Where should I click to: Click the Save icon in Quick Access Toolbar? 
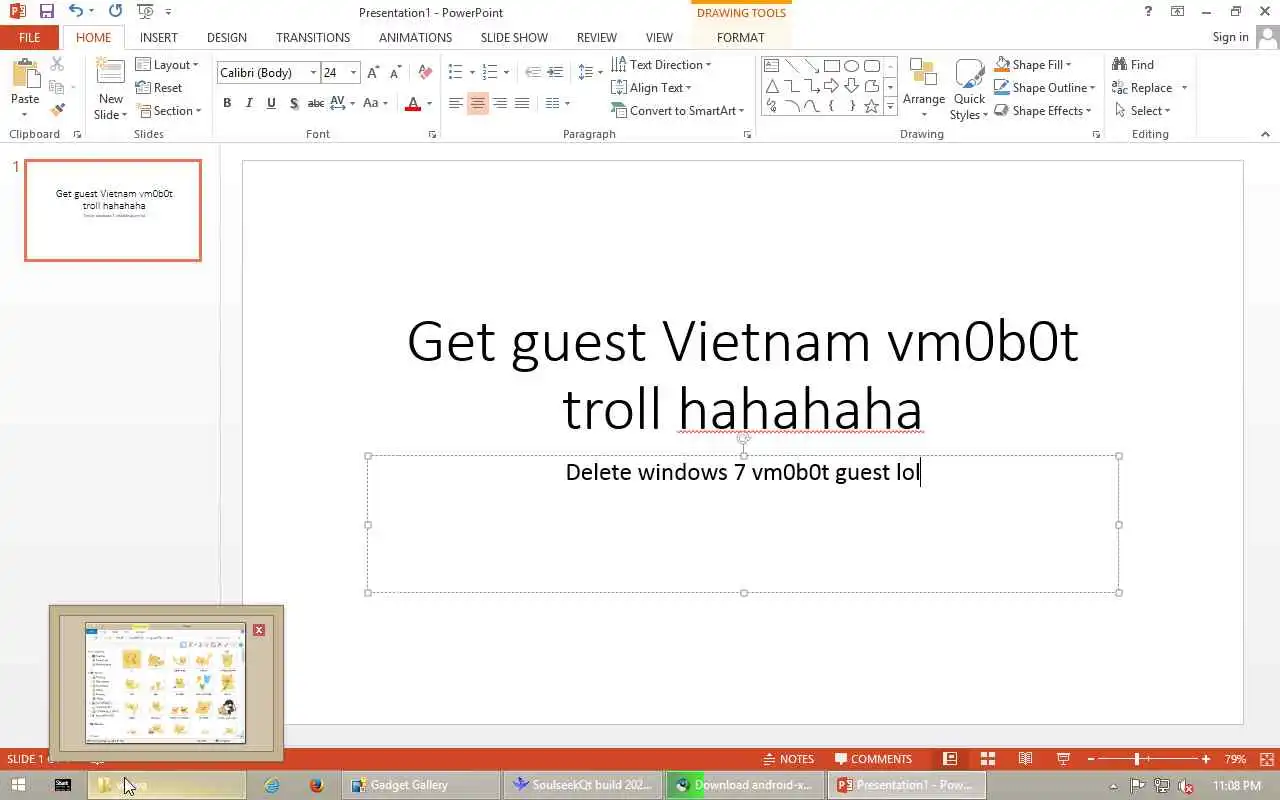pyautogui.click(x=46, y=12)
